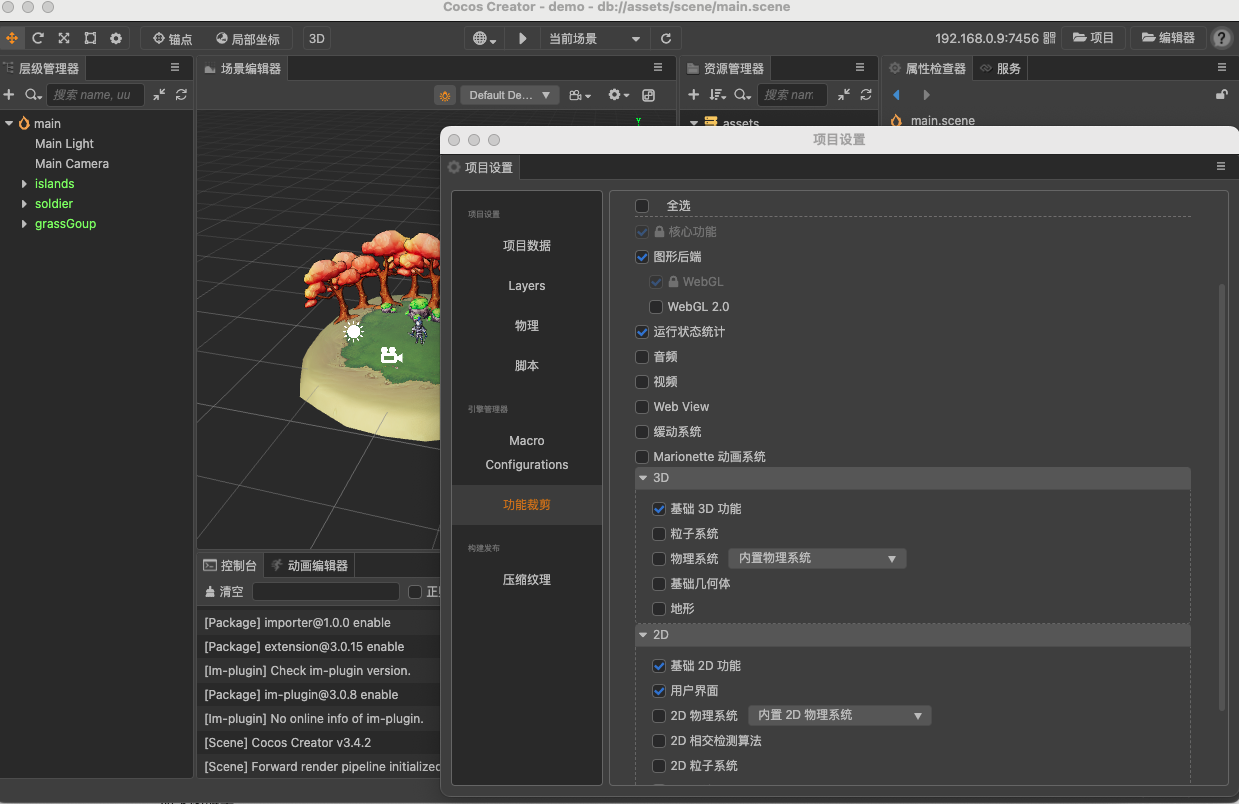Open 压缩纹理 settings section
The height and width of the screenshot is (804, 1239).
click(x=527, y=580)
